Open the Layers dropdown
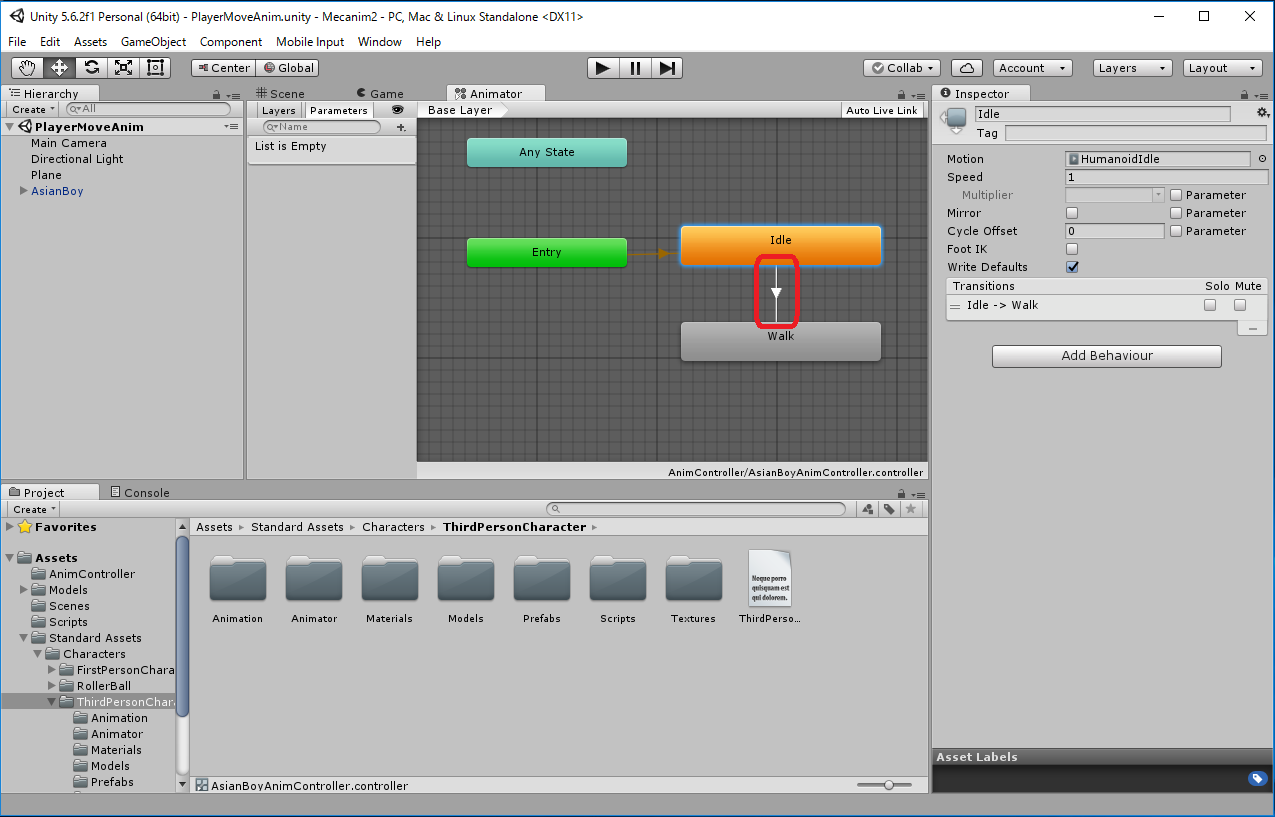The image size is (1275, 817). [1132, 68]
